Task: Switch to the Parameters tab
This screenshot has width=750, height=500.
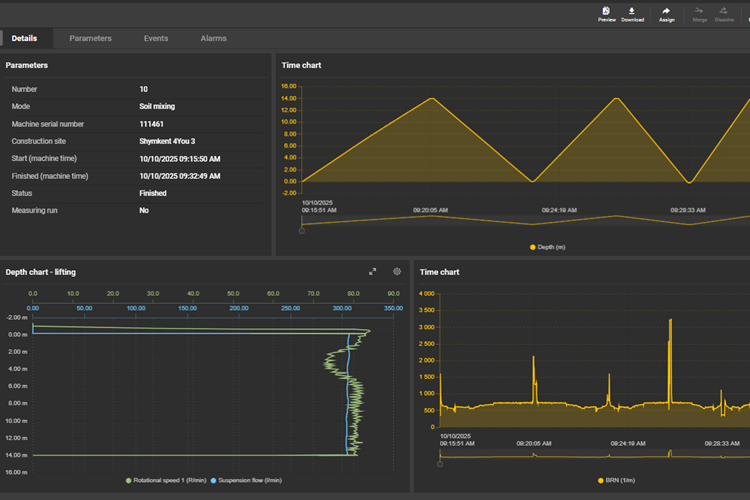Action: [x=90, y=38]
